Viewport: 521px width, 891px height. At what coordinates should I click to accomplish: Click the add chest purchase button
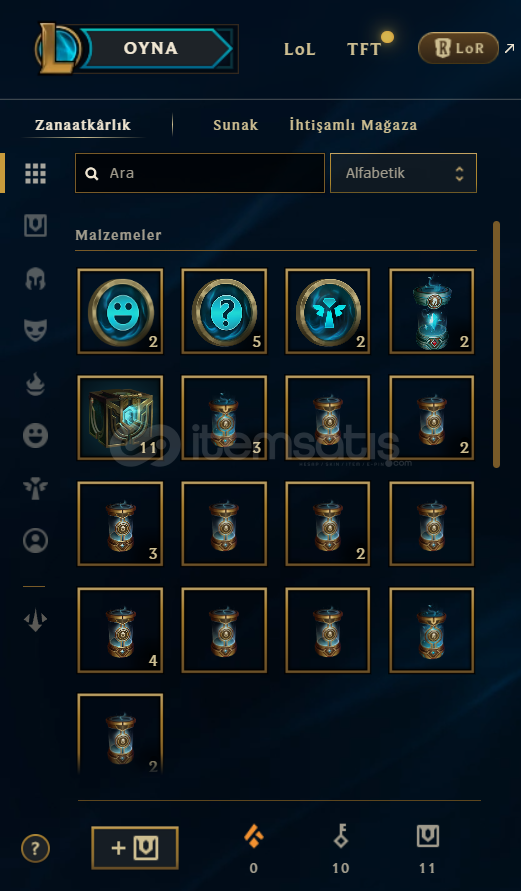point(135,848)
